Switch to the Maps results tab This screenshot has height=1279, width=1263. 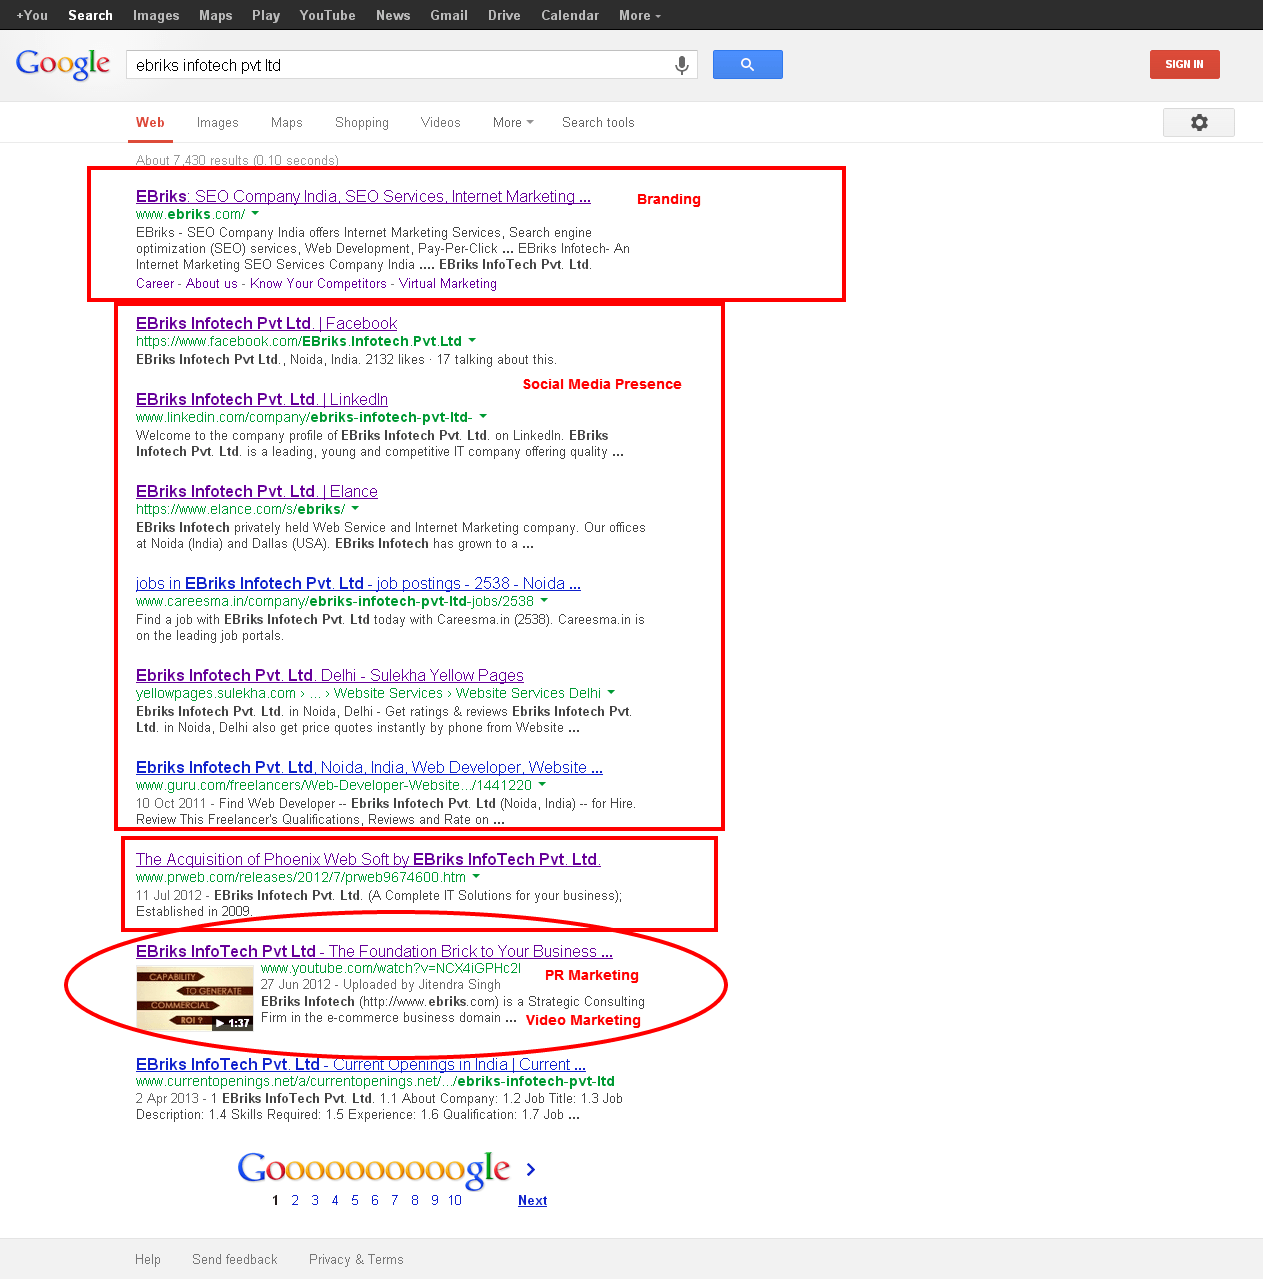(x=287, y=122)
